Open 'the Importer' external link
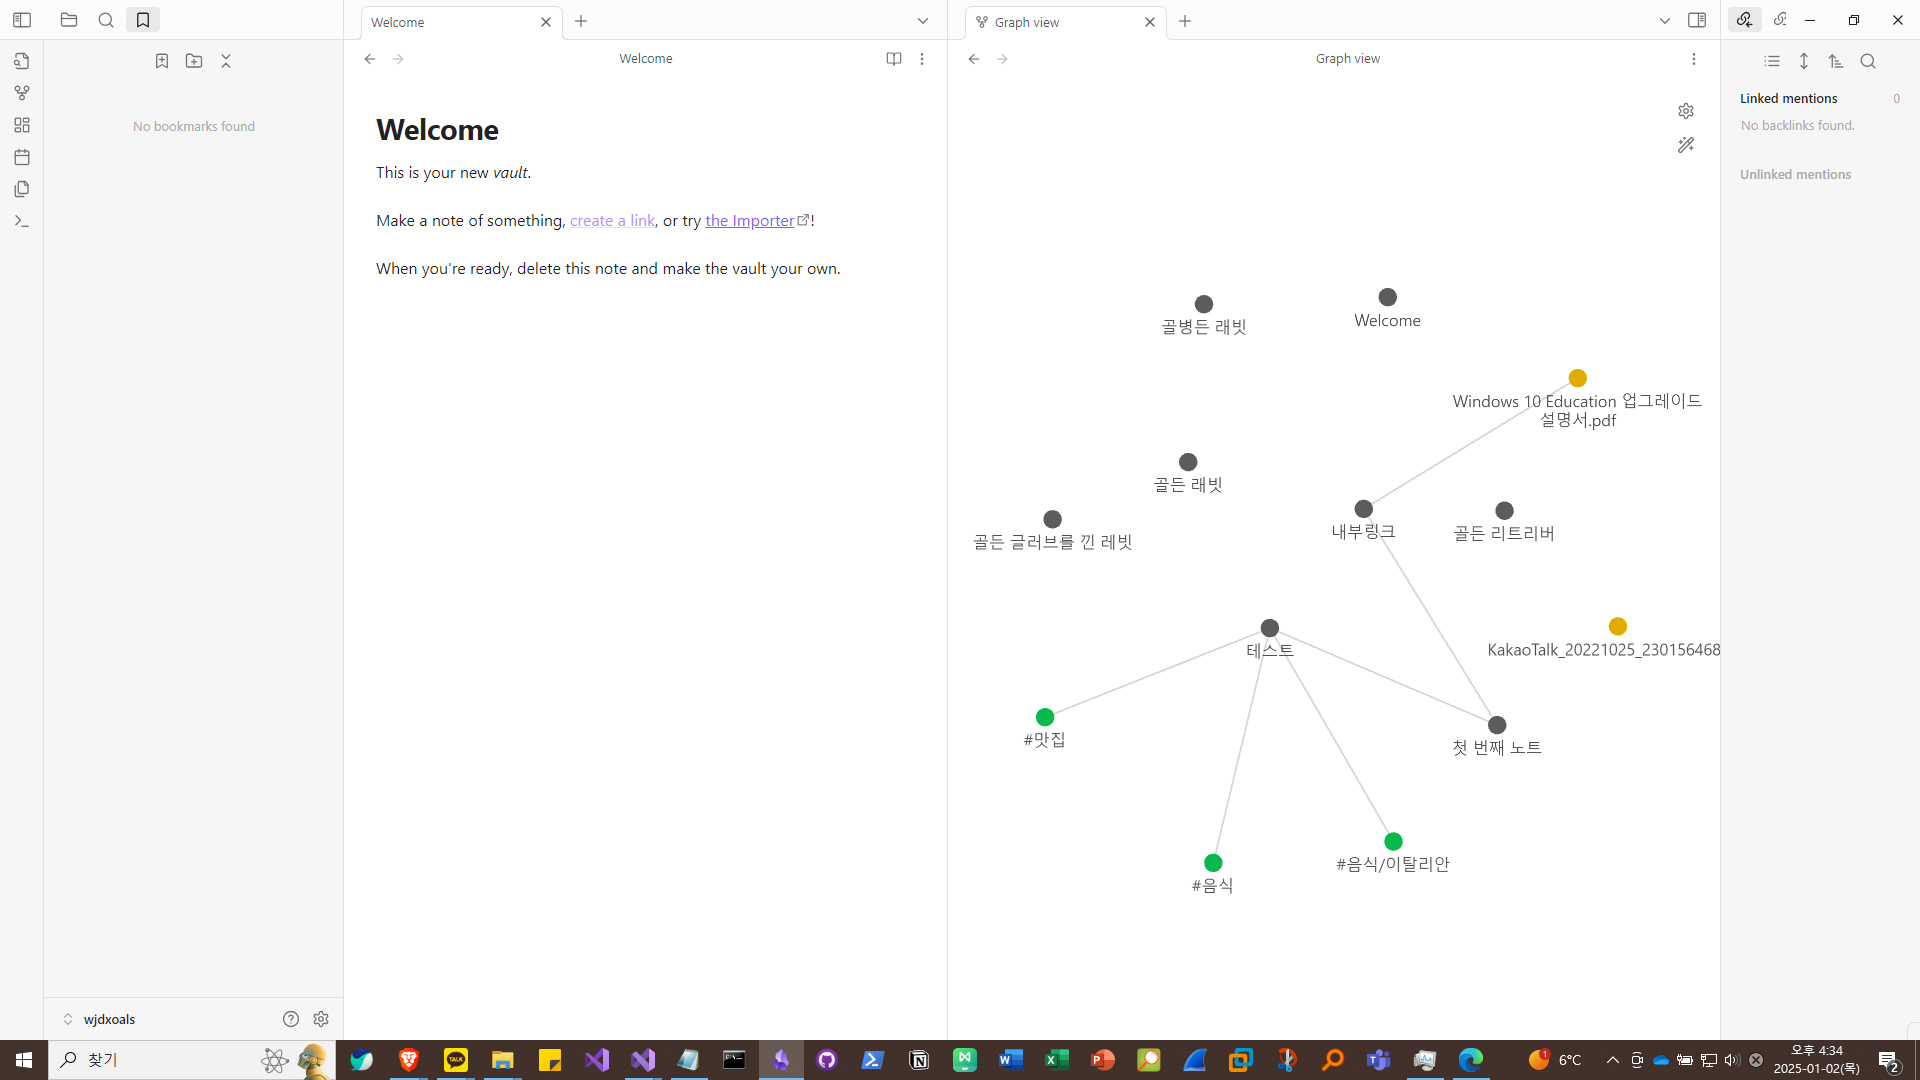 (x=750, y=221)
